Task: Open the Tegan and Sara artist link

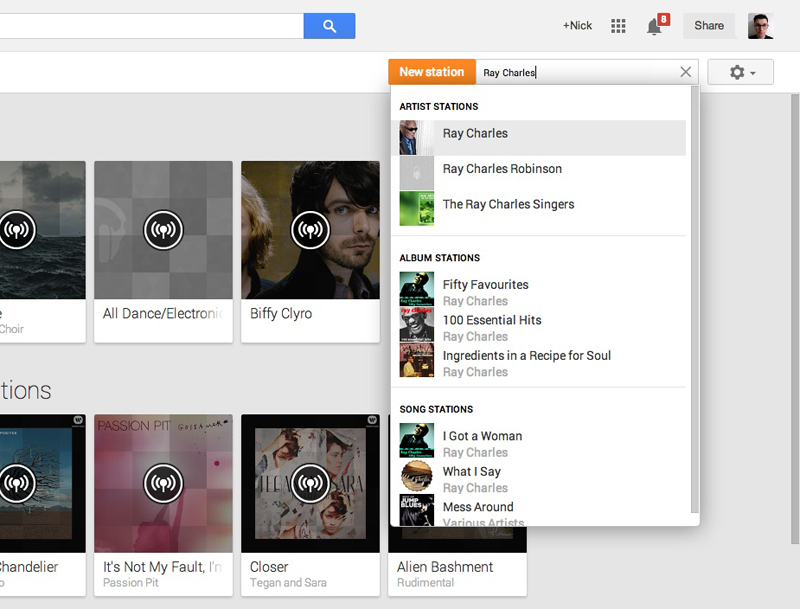Action: (x=288, y=582)
